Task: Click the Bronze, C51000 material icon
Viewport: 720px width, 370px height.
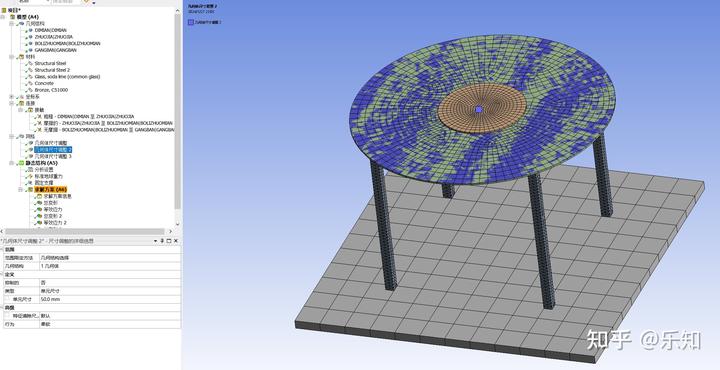Action: click(30, 90)
